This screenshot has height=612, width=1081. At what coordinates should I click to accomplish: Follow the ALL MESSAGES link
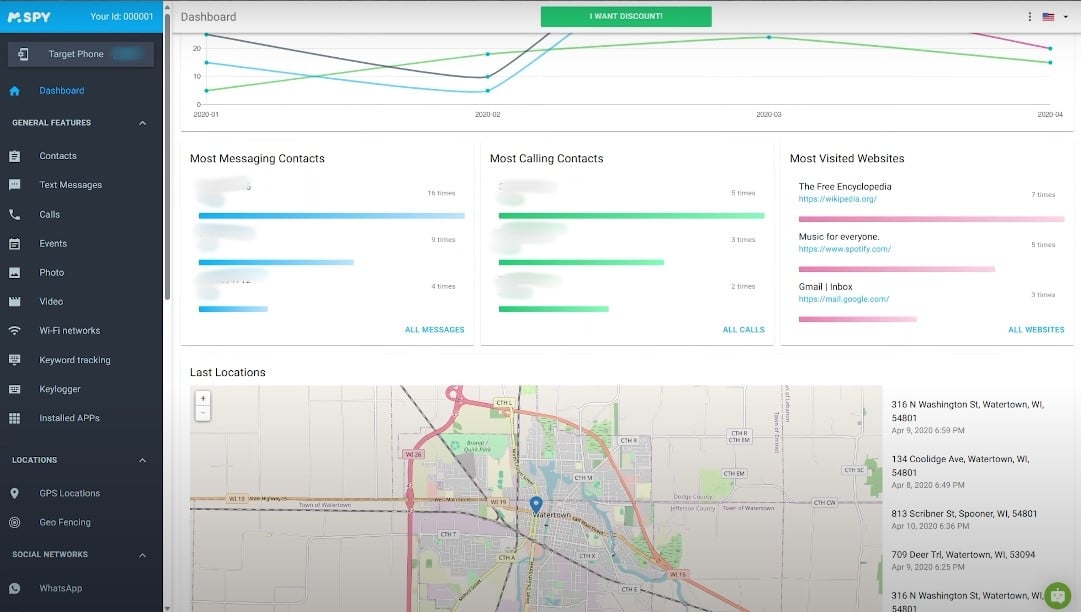[x=434, y=330]
